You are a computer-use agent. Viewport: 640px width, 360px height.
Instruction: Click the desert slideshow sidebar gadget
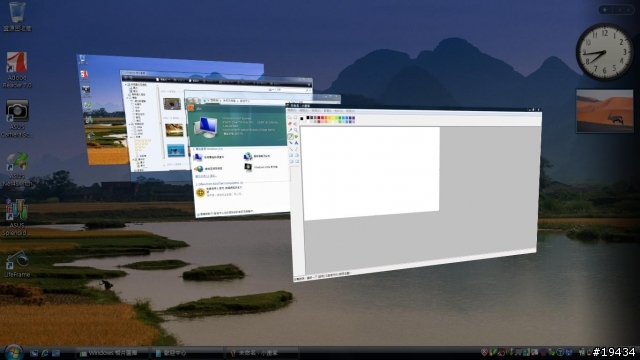click(604, 111)
